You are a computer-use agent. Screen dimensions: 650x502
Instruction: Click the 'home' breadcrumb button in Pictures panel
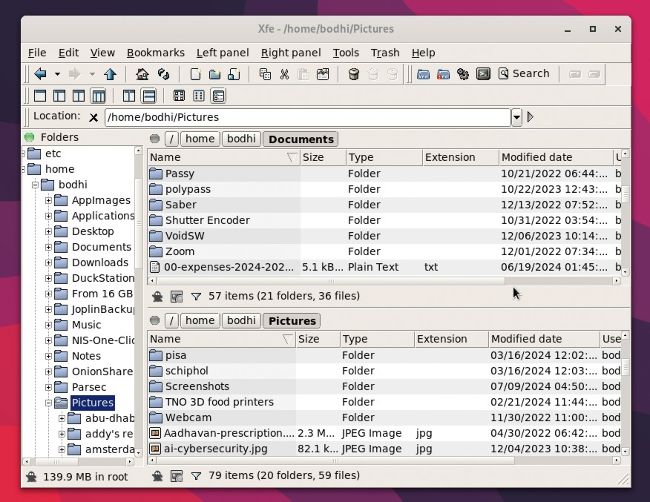tap(200, 321)
